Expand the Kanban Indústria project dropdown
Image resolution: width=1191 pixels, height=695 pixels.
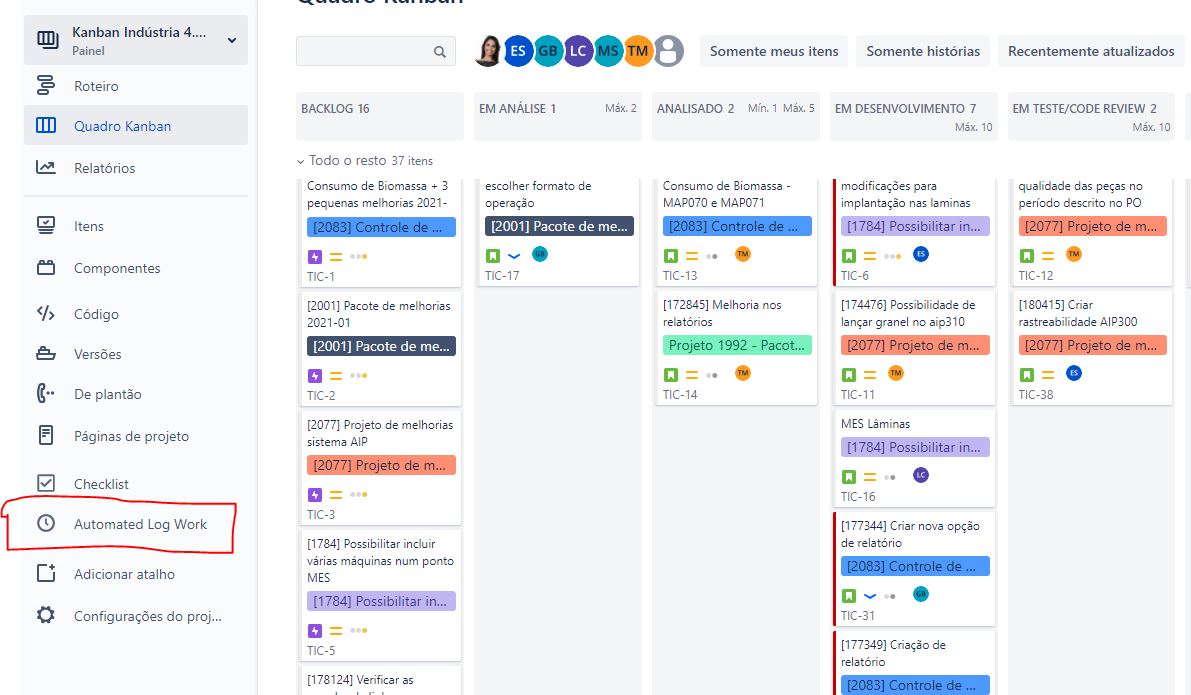tap(232, 40)
